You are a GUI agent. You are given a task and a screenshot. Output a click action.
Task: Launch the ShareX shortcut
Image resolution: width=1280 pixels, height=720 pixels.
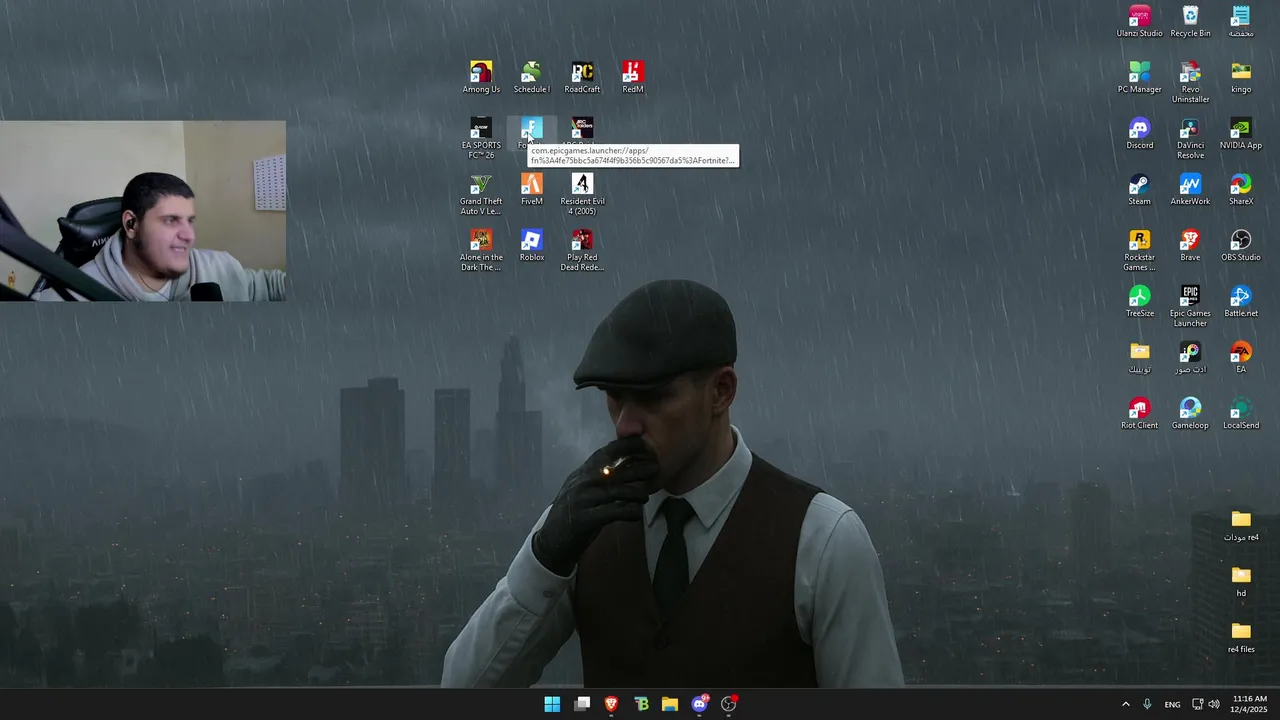point(1241,189)
